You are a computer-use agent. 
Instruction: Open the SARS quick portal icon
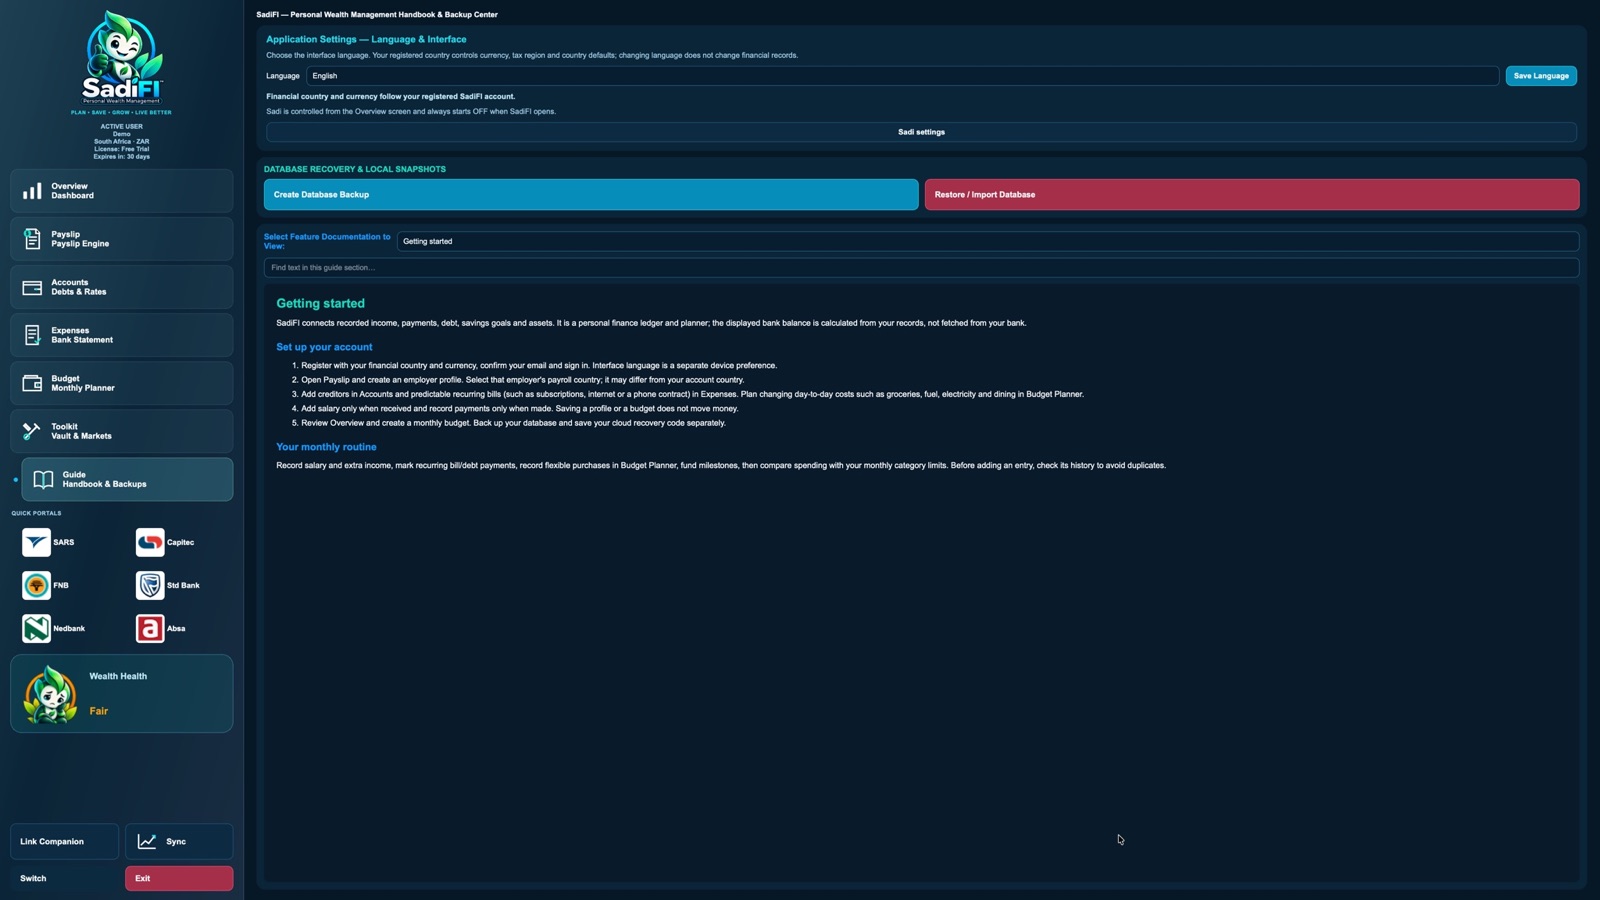click(x=36, y=542)
